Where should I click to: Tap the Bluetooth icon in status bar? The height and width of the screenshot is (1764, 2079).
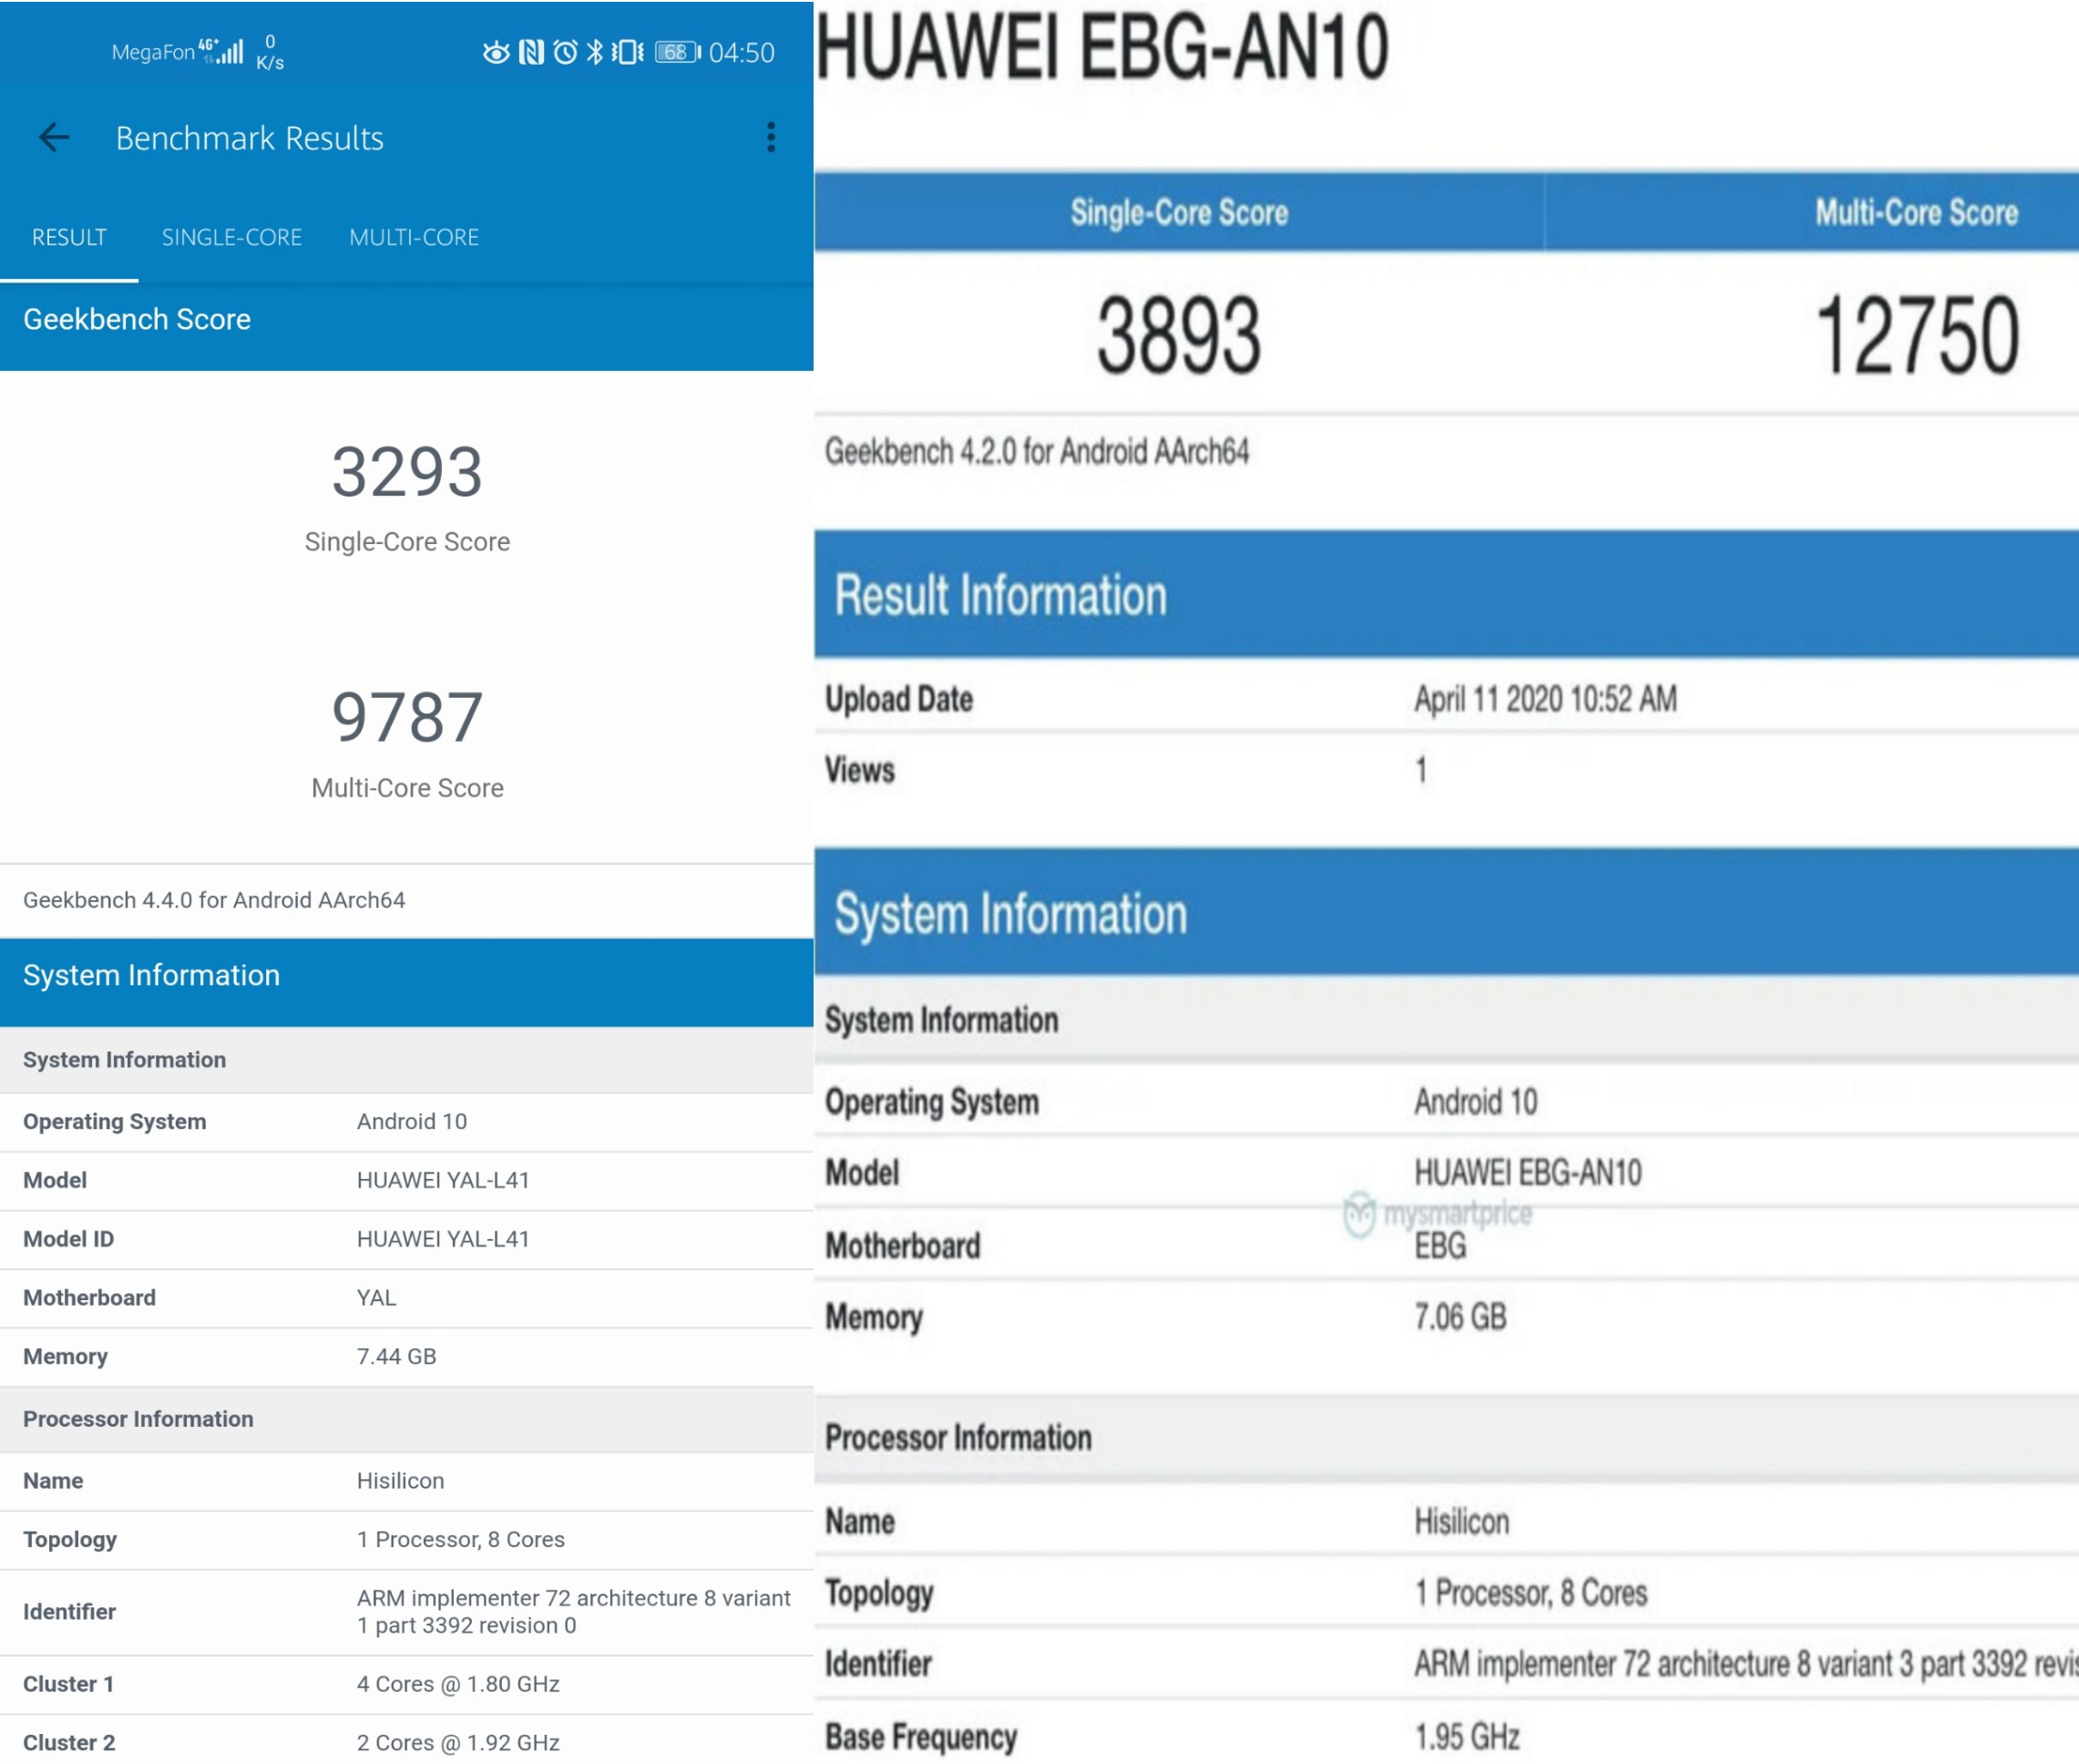pyautogui.click(x=595, y=52)
